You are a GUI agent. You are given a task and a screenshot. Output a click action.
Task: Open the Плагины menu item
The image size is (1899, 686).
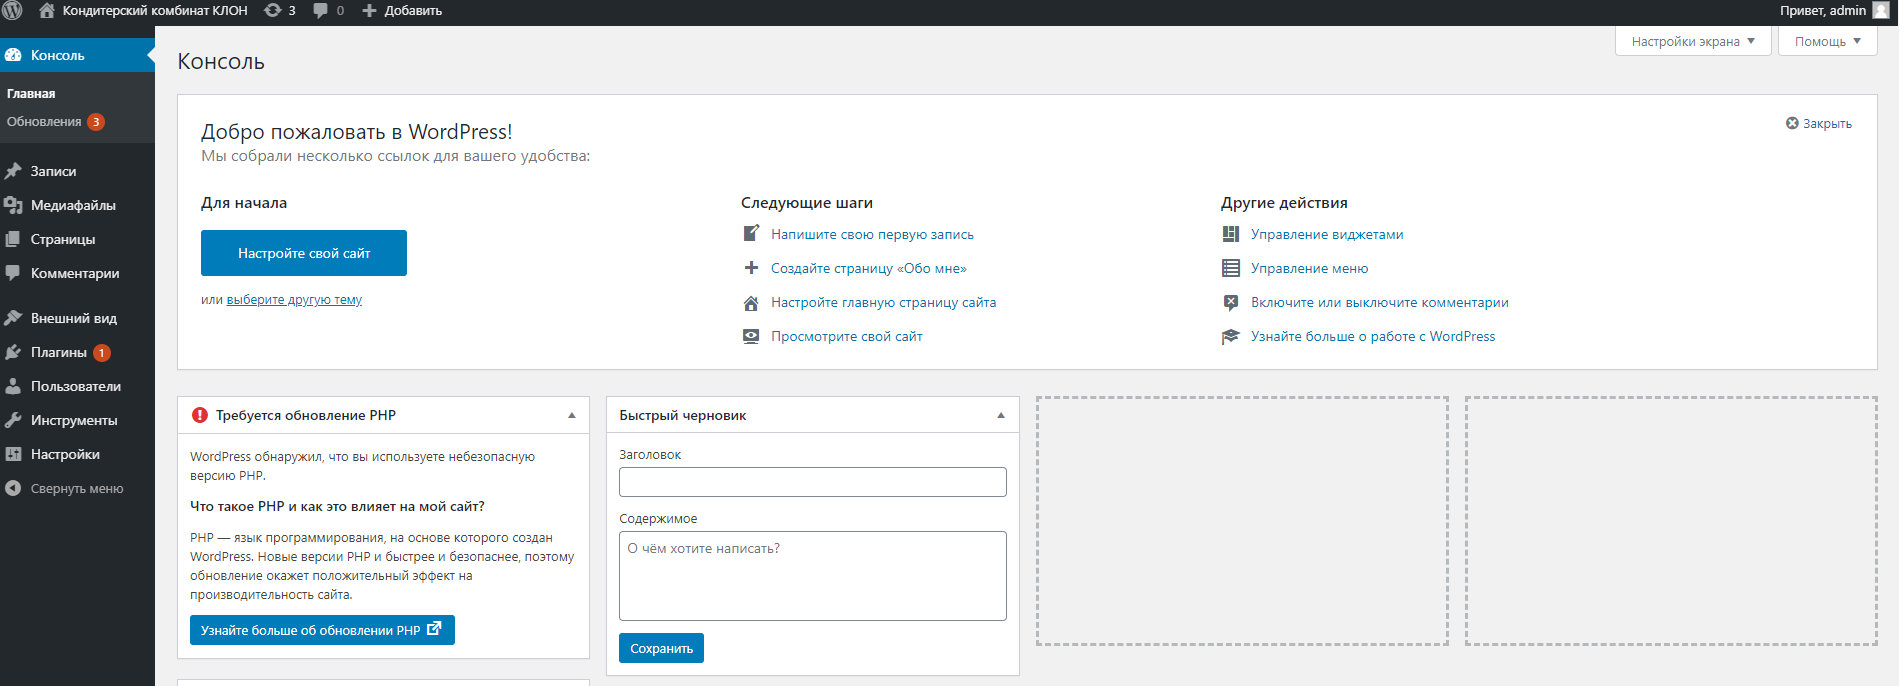(x=77, y=352)
